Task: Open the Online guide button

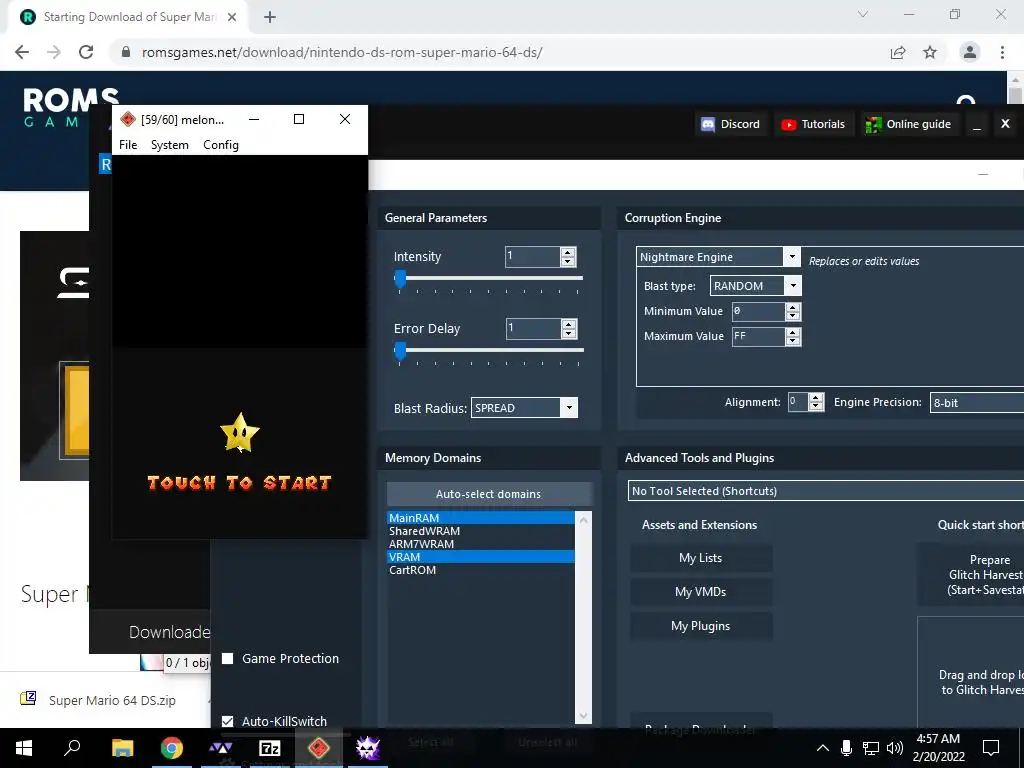Action: (x=908, y=124)
